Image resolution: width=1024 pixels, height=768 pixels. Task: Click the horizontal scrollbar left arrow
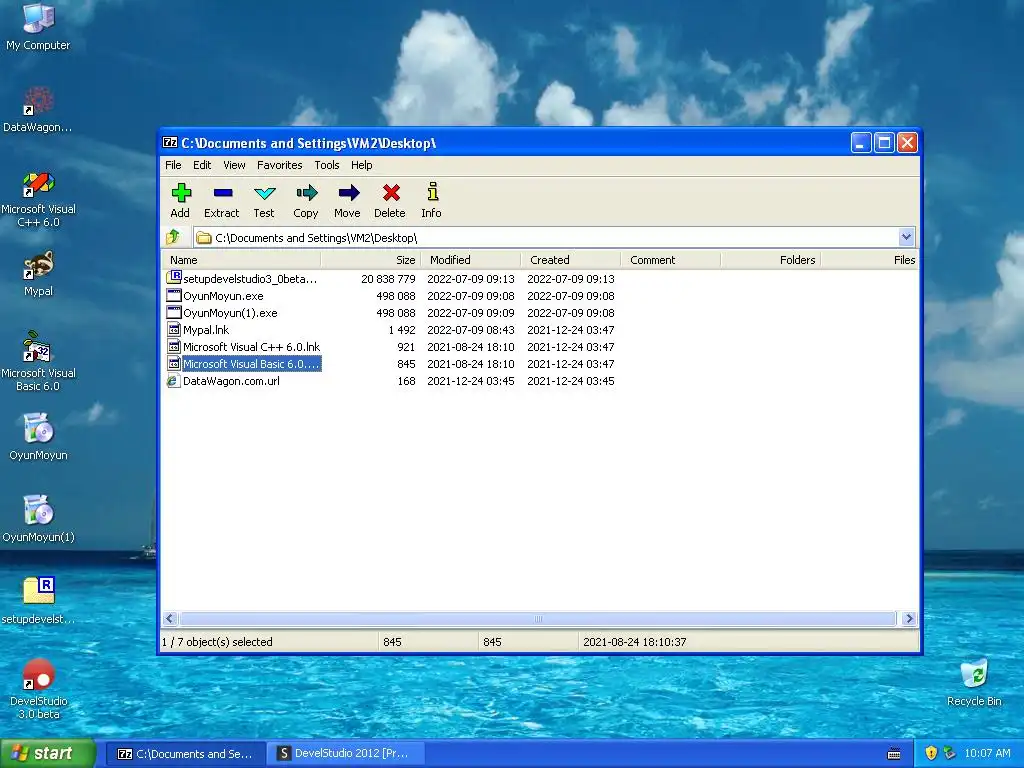point(170,618)
